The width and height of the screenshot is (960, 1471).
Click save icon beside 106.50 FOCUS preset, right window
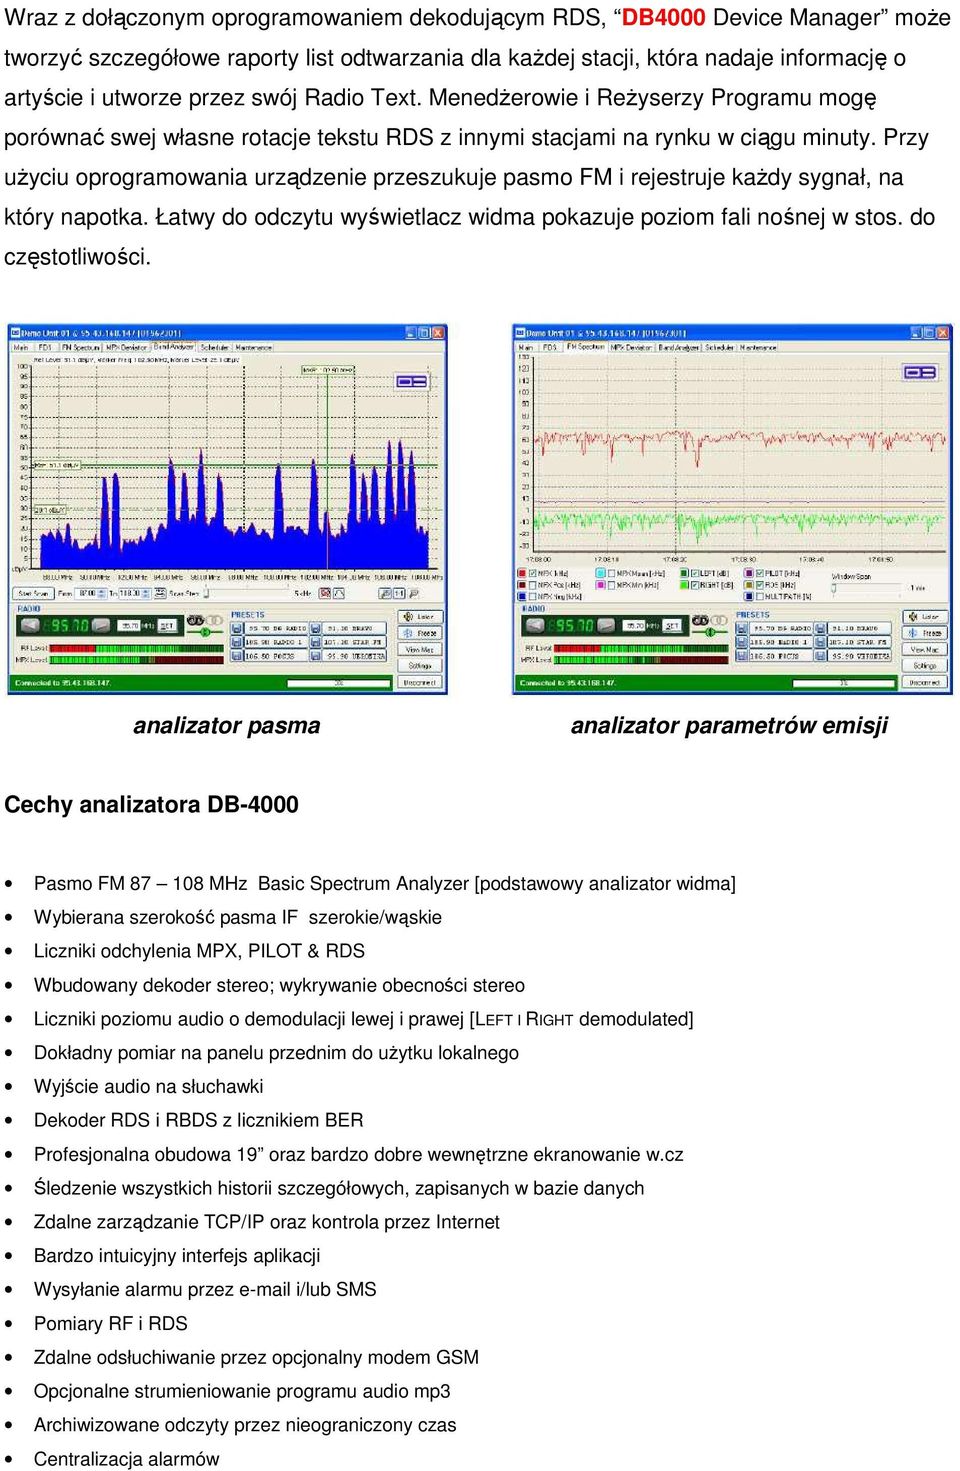click(742, 656)
